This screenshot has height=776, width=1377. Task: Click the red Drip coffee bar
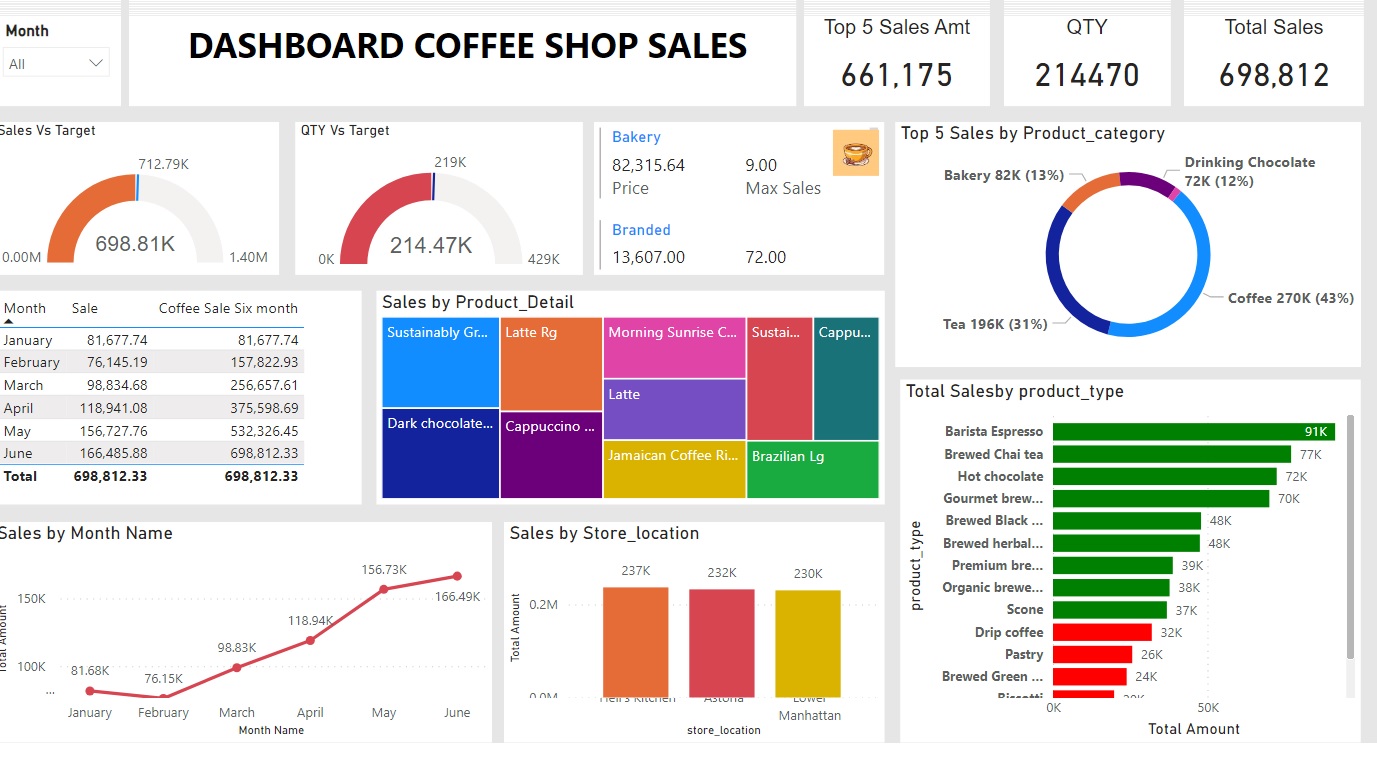coord(1102,632)
